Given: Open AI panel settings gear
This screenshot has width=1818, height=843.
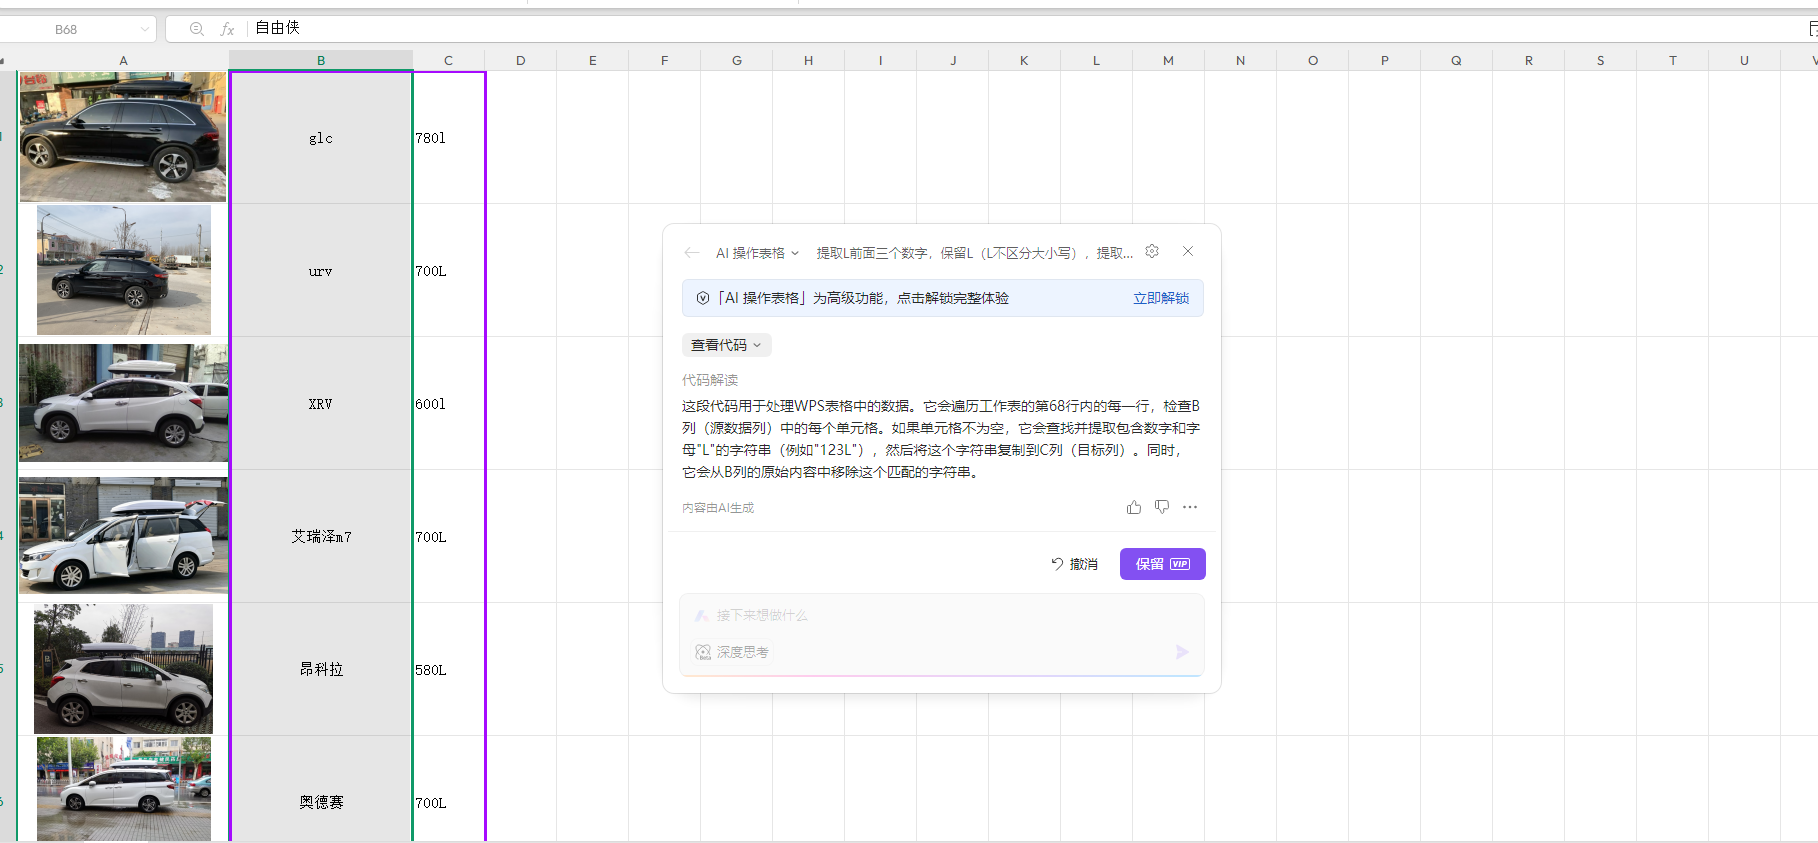Looking at the screenshot, I should click(1152, 252).
